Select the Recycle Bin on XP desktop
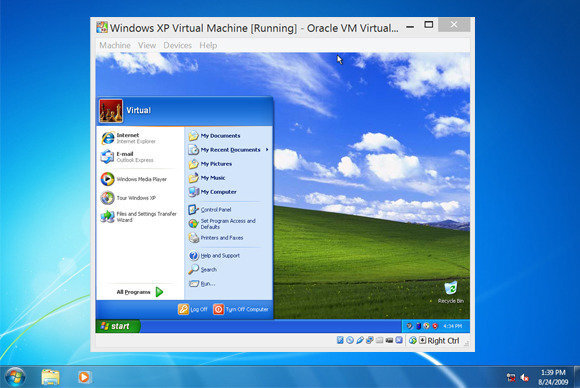580x388 pixels. click(x=451, y=293)
